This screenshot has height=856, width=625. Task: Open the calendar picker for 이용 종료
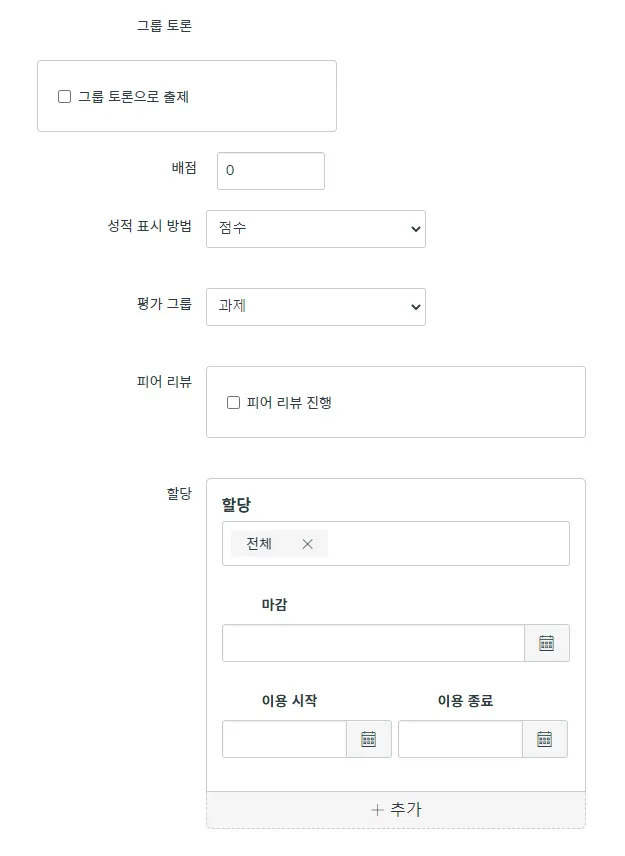pyautogui.click(x=544, y=739)
